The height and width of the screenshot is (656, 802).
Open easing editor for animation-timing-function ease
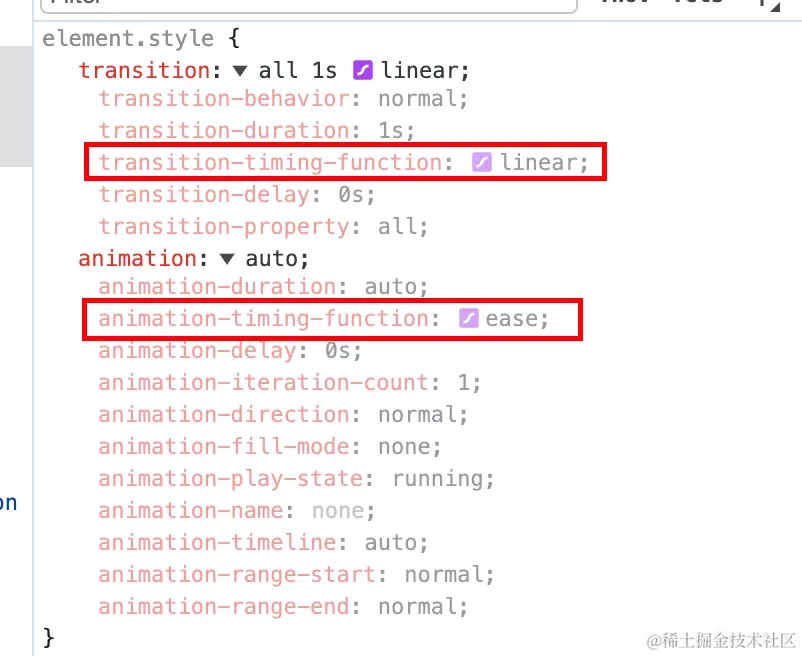click(x=469, y=319)
